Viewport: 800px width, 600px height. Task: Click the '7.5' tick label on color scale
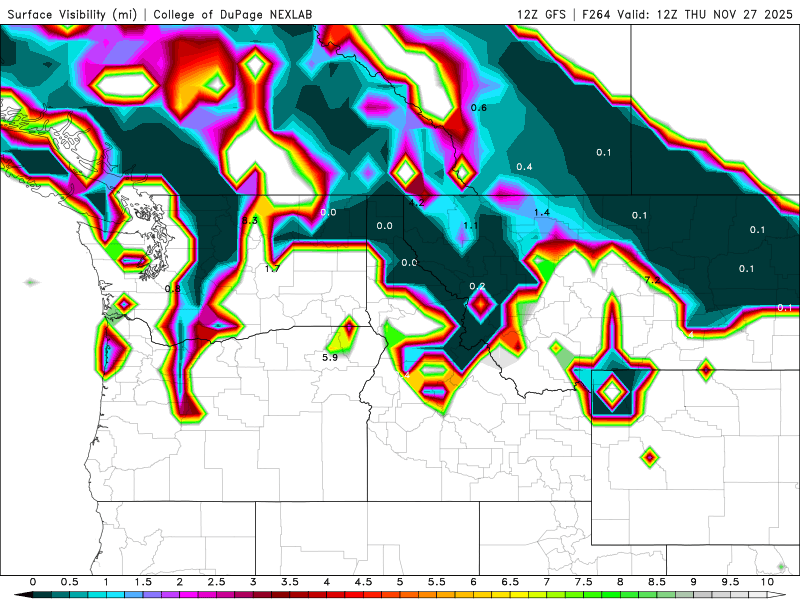point(584,582)
